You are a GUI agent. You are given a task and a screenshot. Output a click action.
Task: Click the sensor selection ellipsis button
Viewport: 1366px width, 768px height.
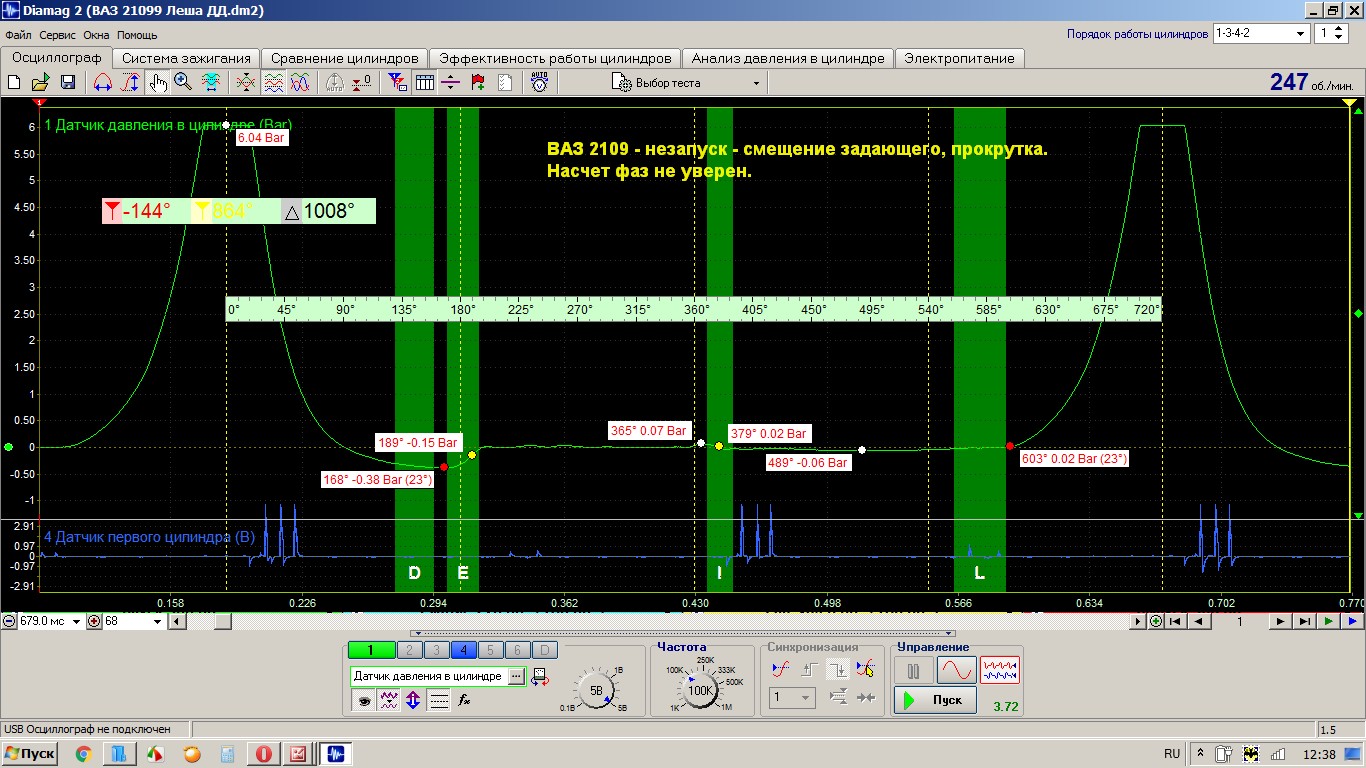tap(516, 677)
